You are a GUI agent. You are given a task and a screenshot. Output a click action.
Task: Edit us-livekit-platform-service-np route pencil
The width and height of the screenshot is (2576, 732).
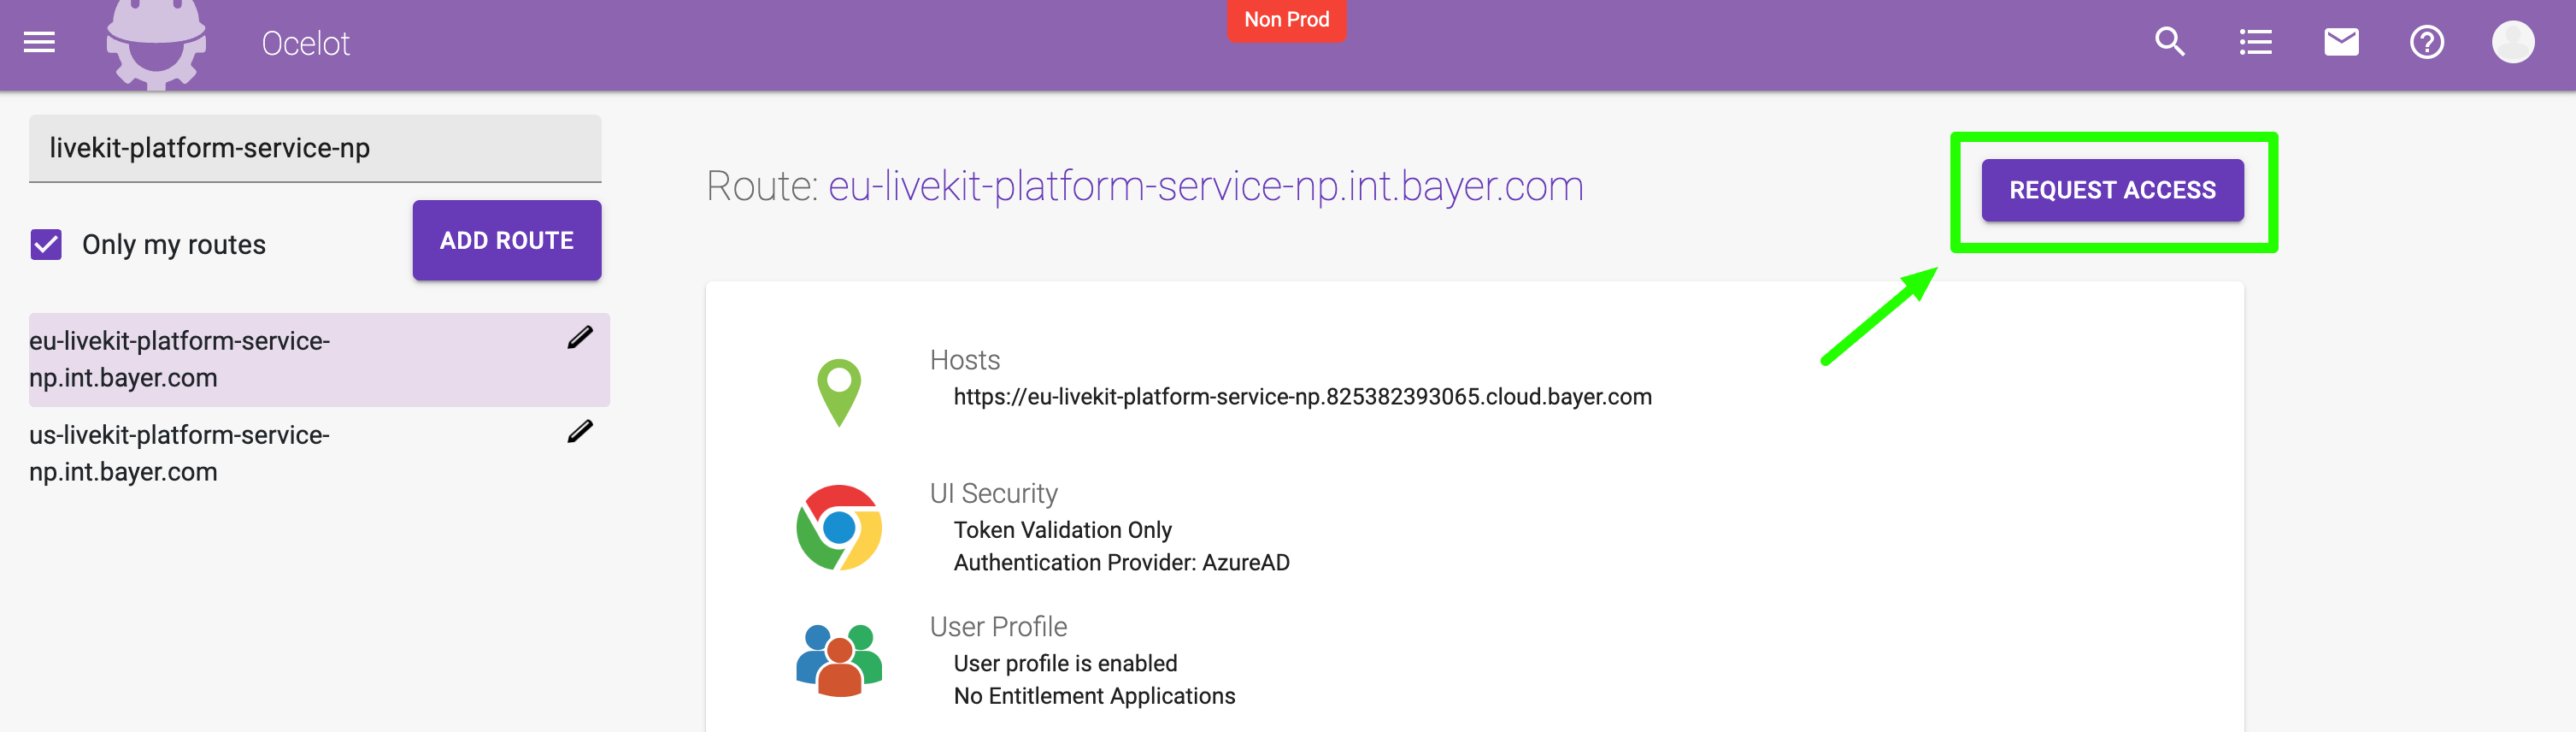point(580,431)
